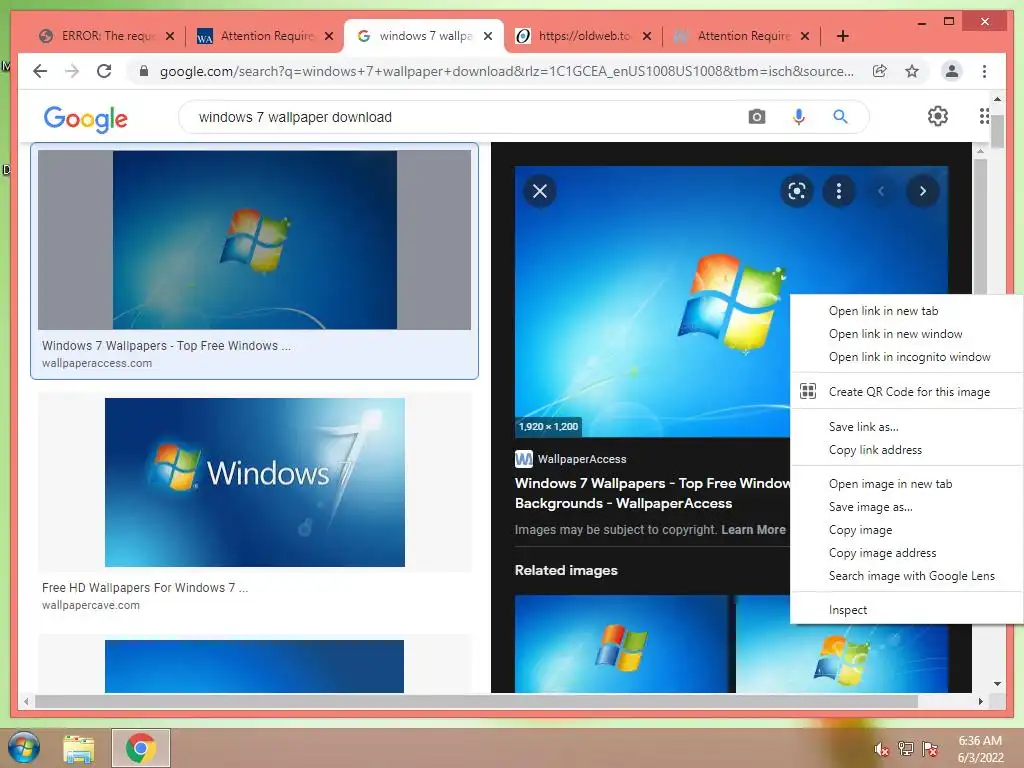
Task: Close the ERROR tab
Action: pyautogui.click(x=170, y=36)
